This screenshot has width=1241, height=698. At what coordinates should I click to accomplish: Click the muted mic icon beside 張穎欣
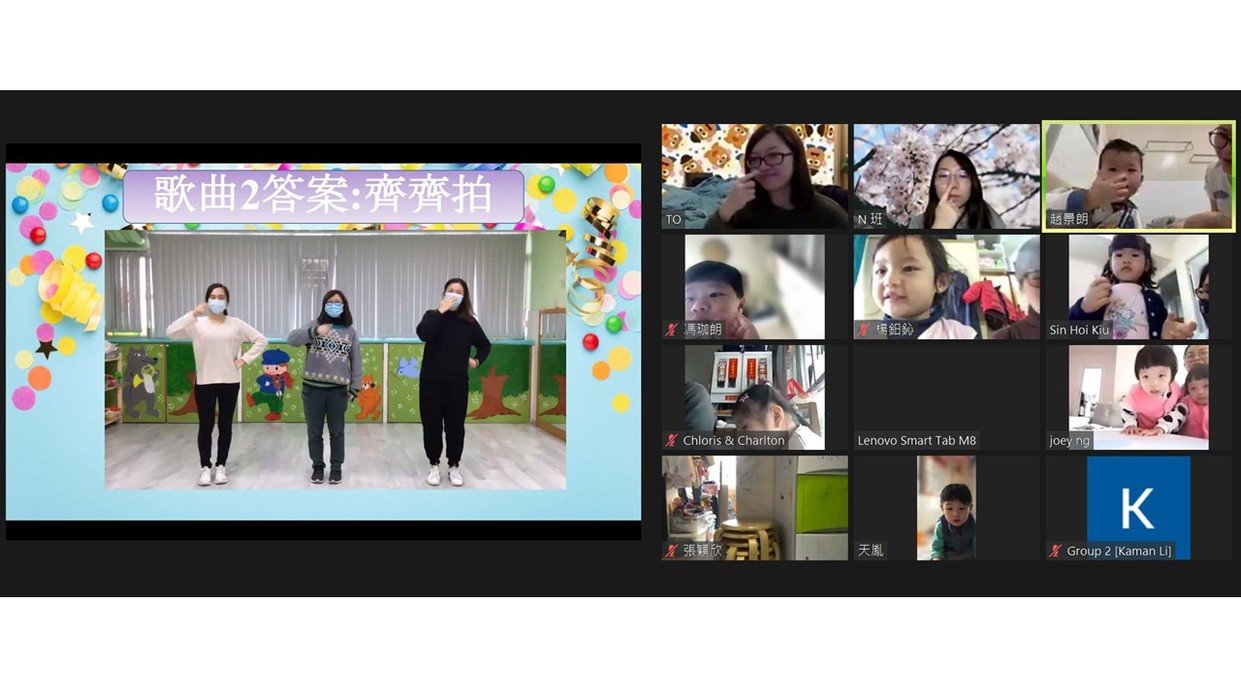tap(672, 551)
